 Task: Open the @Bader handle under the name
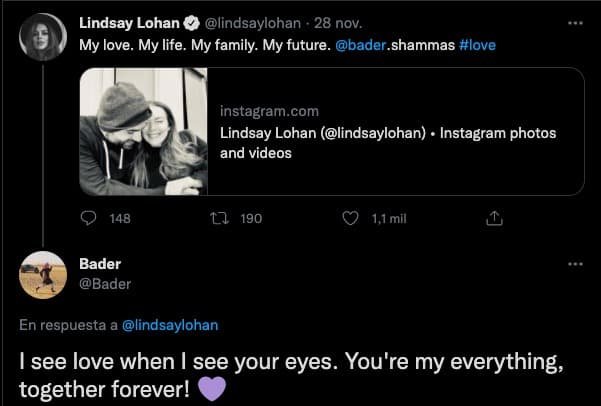tap(104, 284)
